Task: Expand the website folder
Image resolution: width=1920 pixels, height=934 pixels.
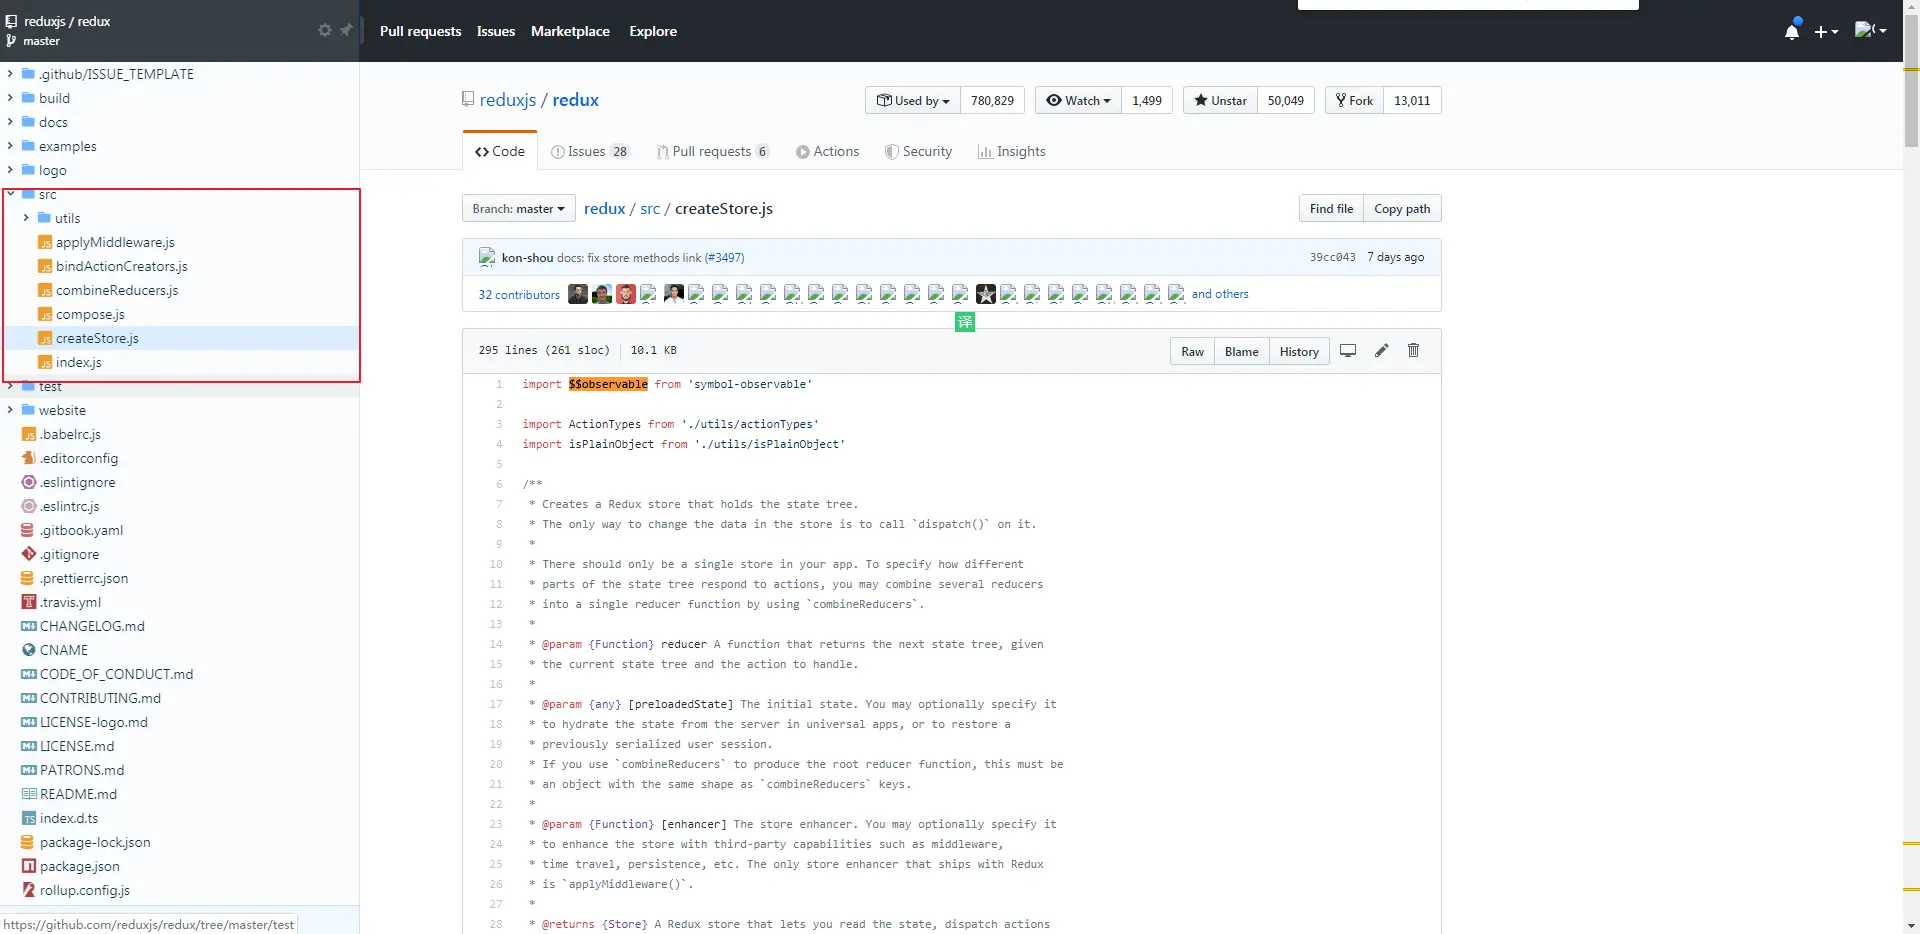Action: [10, 410]
